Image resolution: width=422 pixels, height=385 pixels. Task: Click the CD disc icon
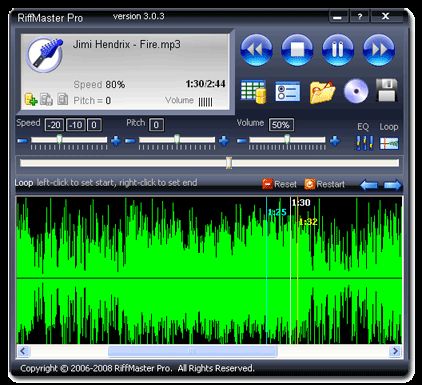click(x=356, y=91)
